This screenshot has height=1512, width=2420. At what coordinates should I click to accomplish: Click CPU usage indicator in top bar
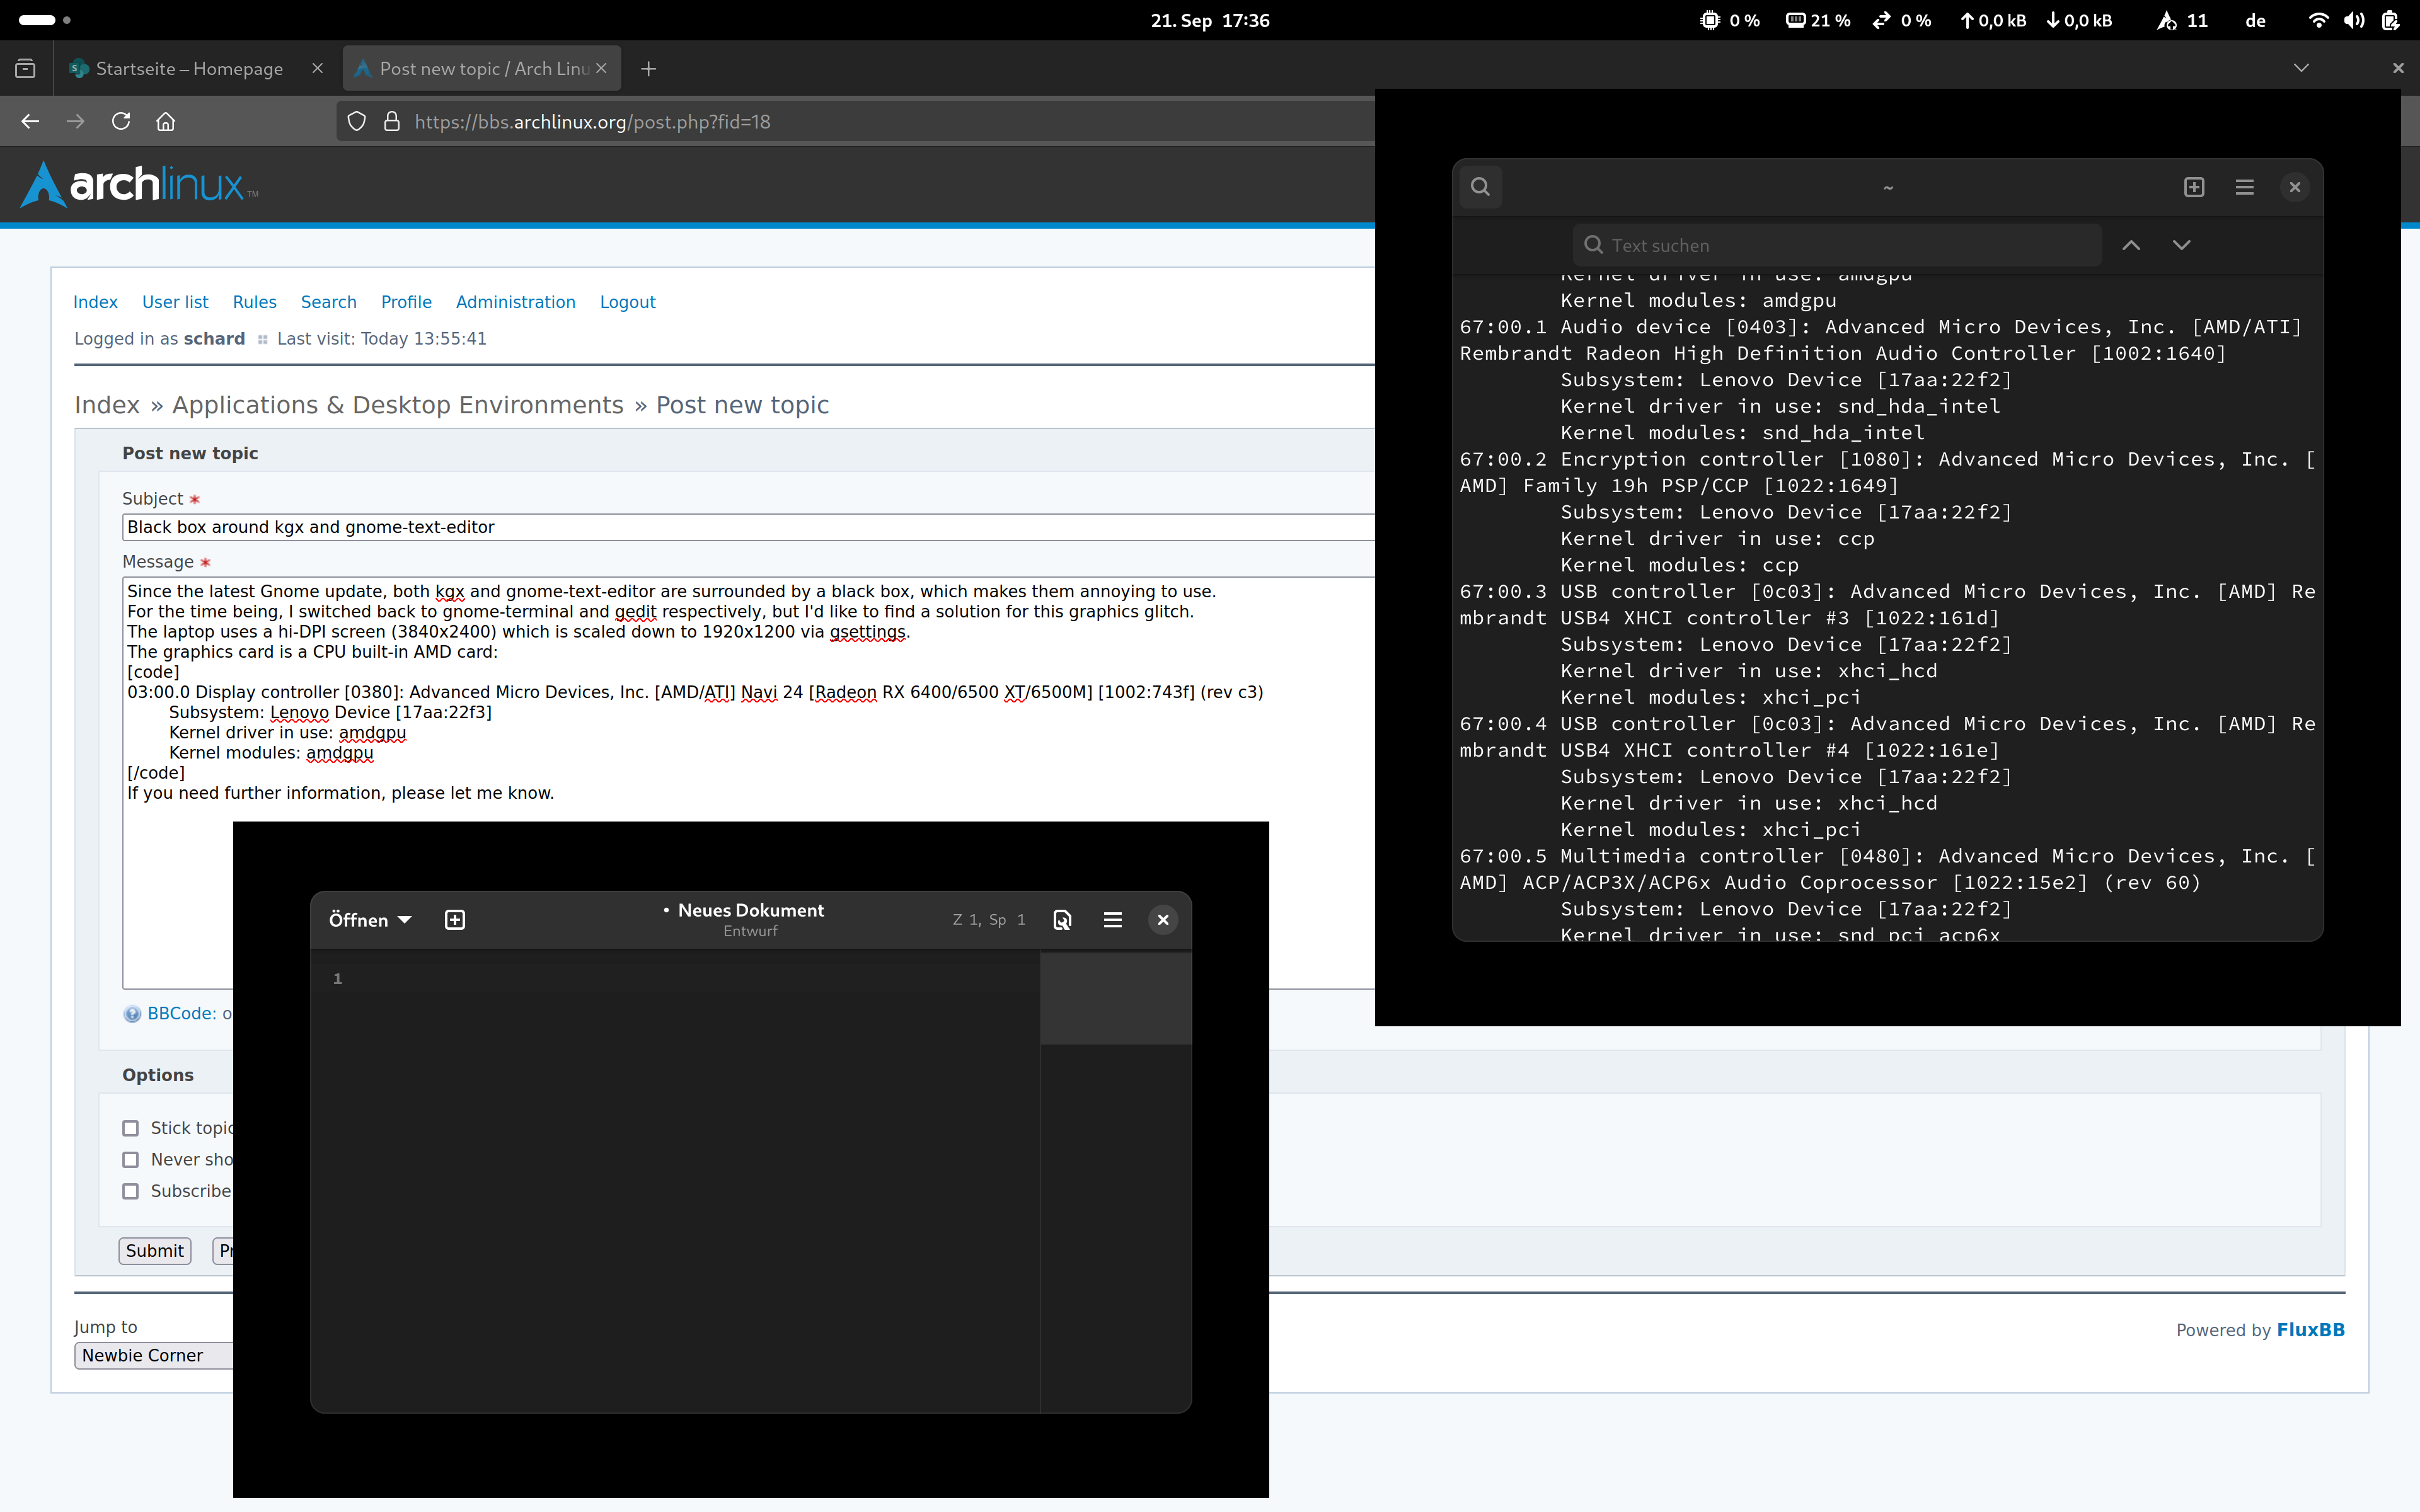tap(1730, 20)
